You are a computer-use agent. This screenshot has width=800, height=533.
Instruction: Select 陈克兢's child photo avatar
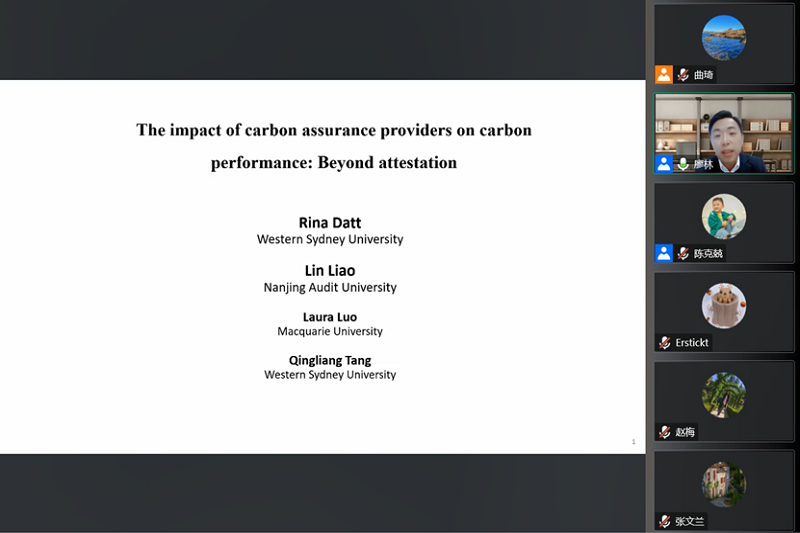tap(723, 216)
